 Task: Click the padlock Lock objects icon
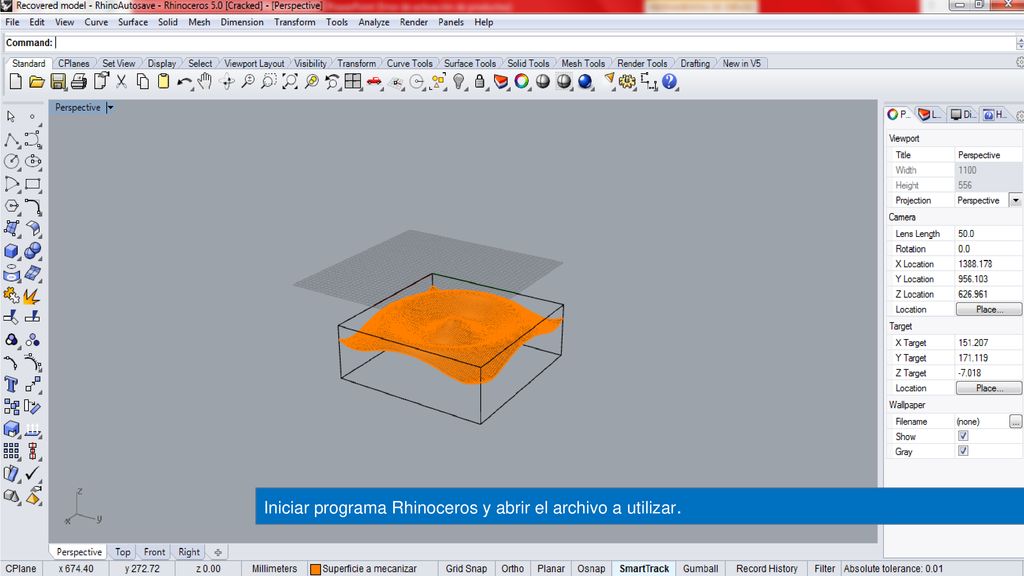[x=480, y=82]
